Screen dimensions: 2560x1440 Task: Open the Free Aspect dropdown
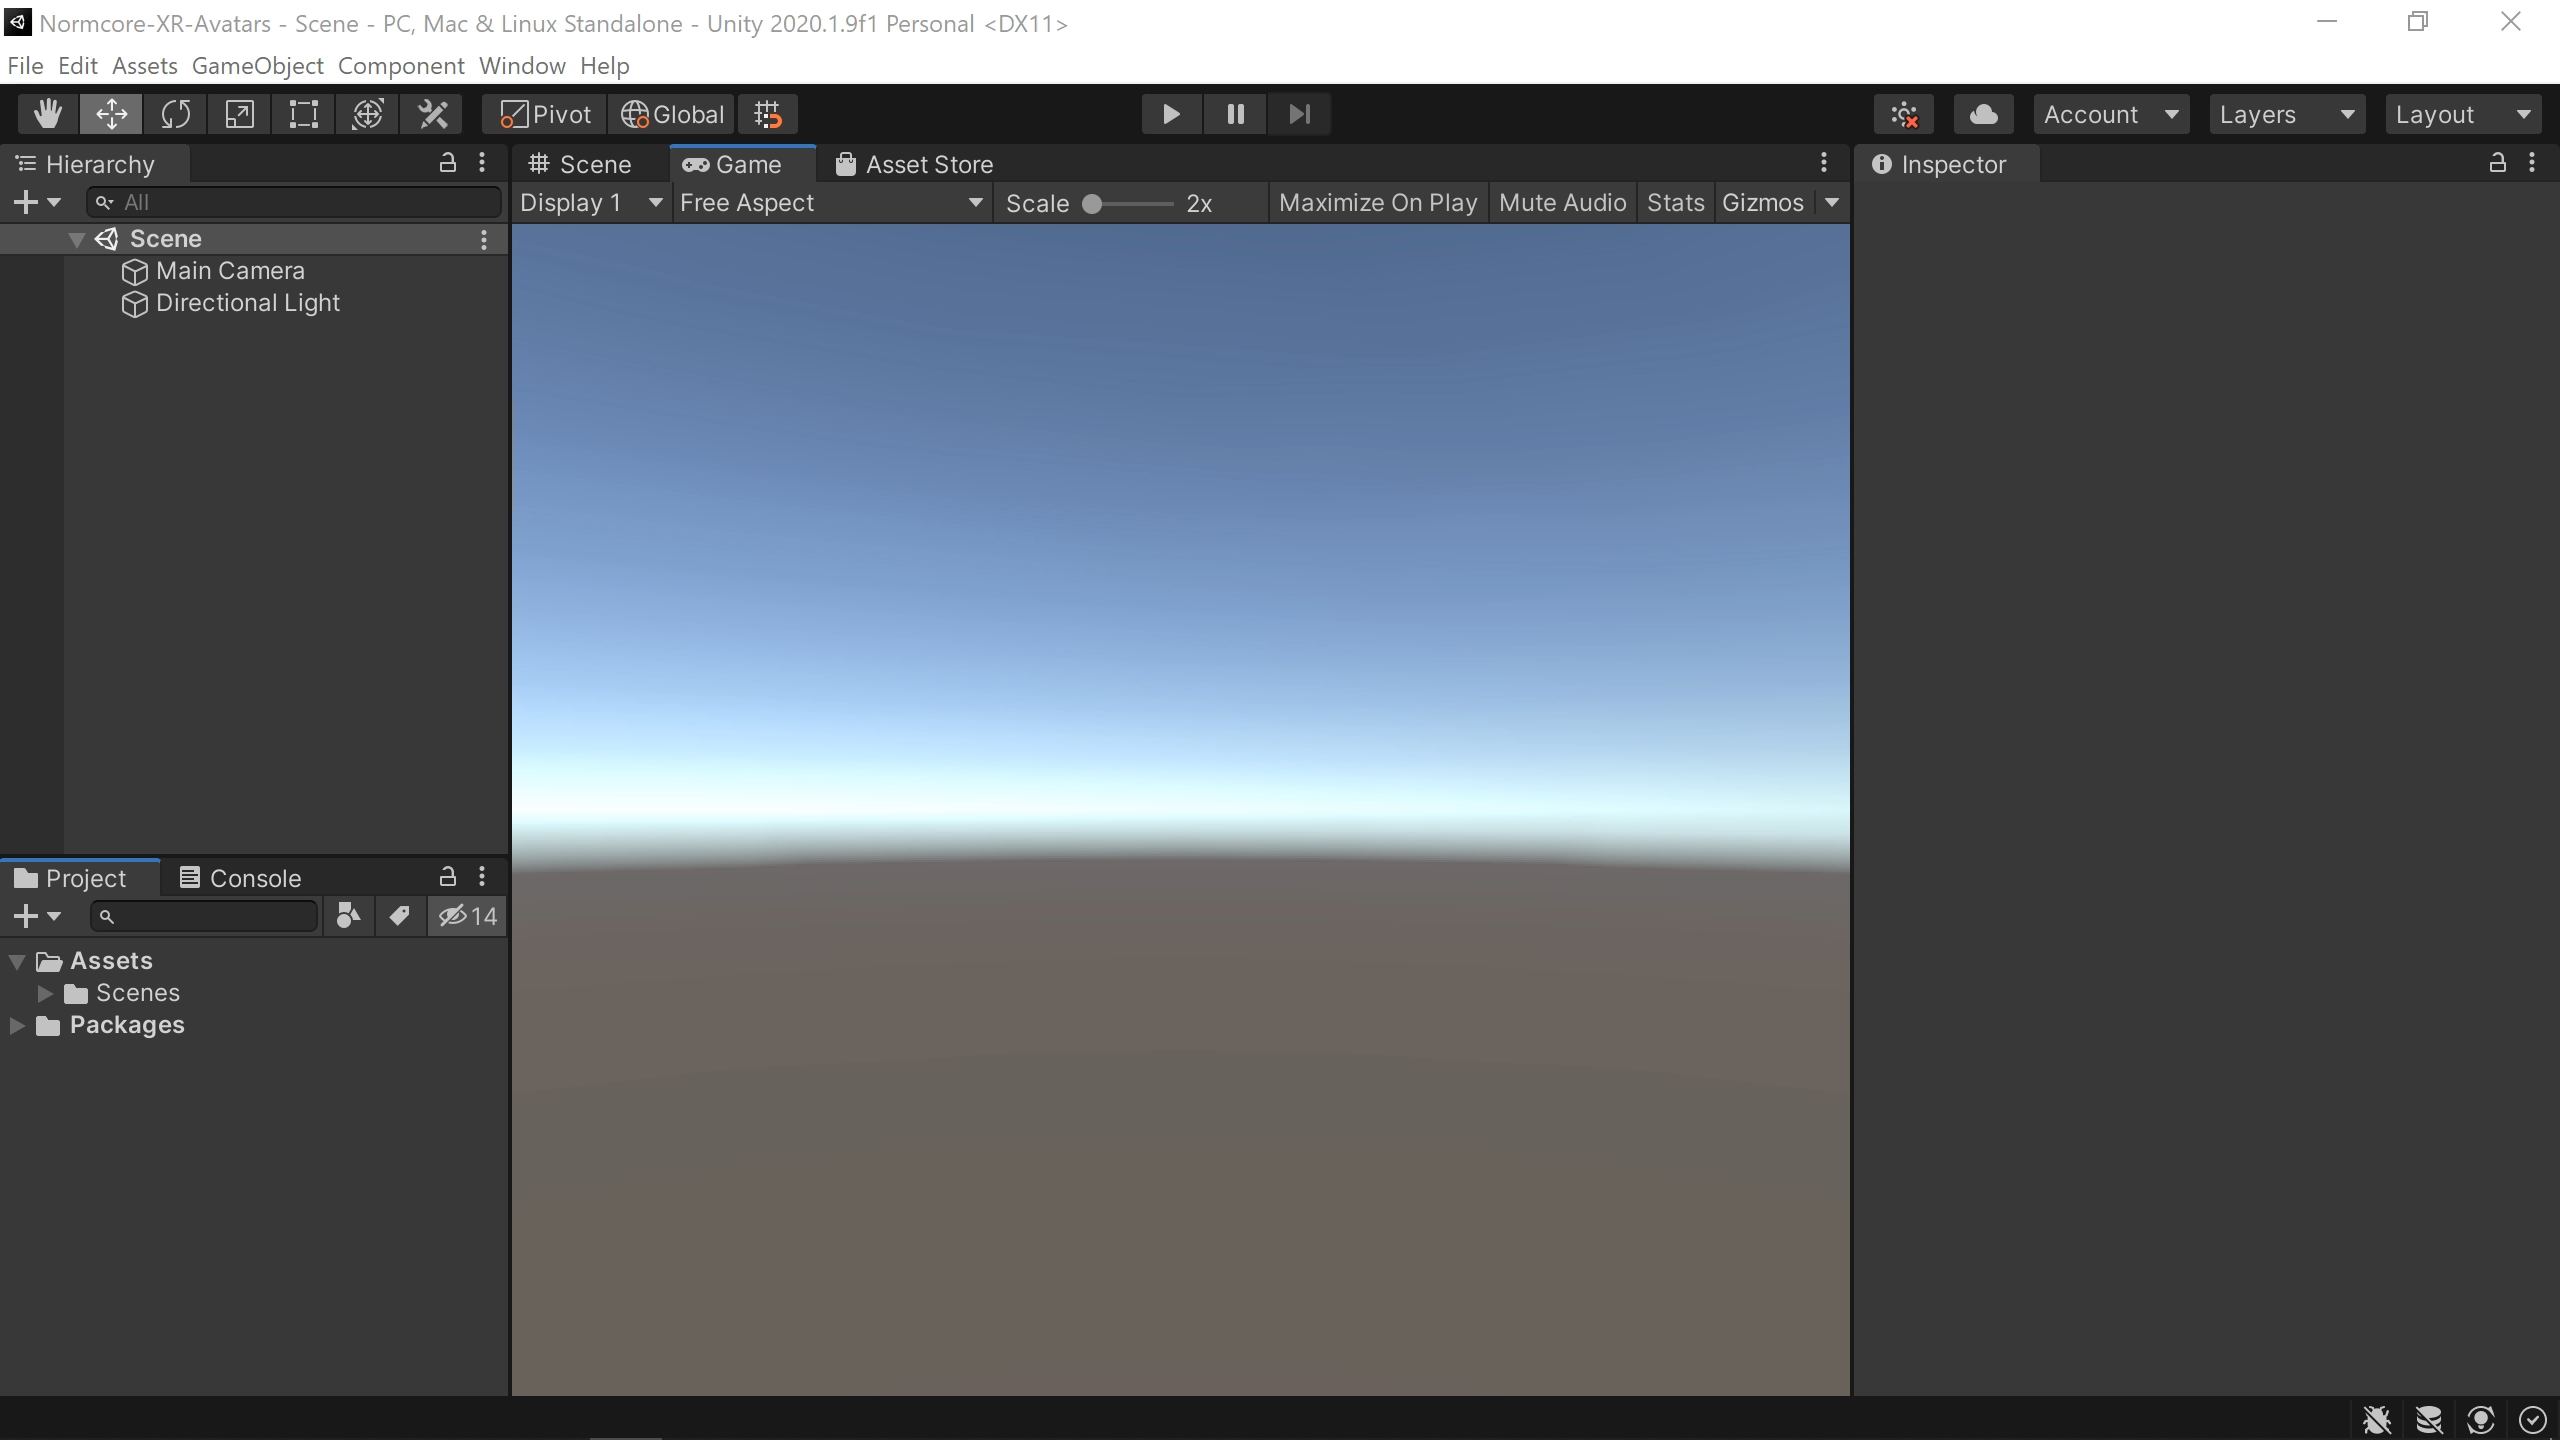(x=830, y=202)
